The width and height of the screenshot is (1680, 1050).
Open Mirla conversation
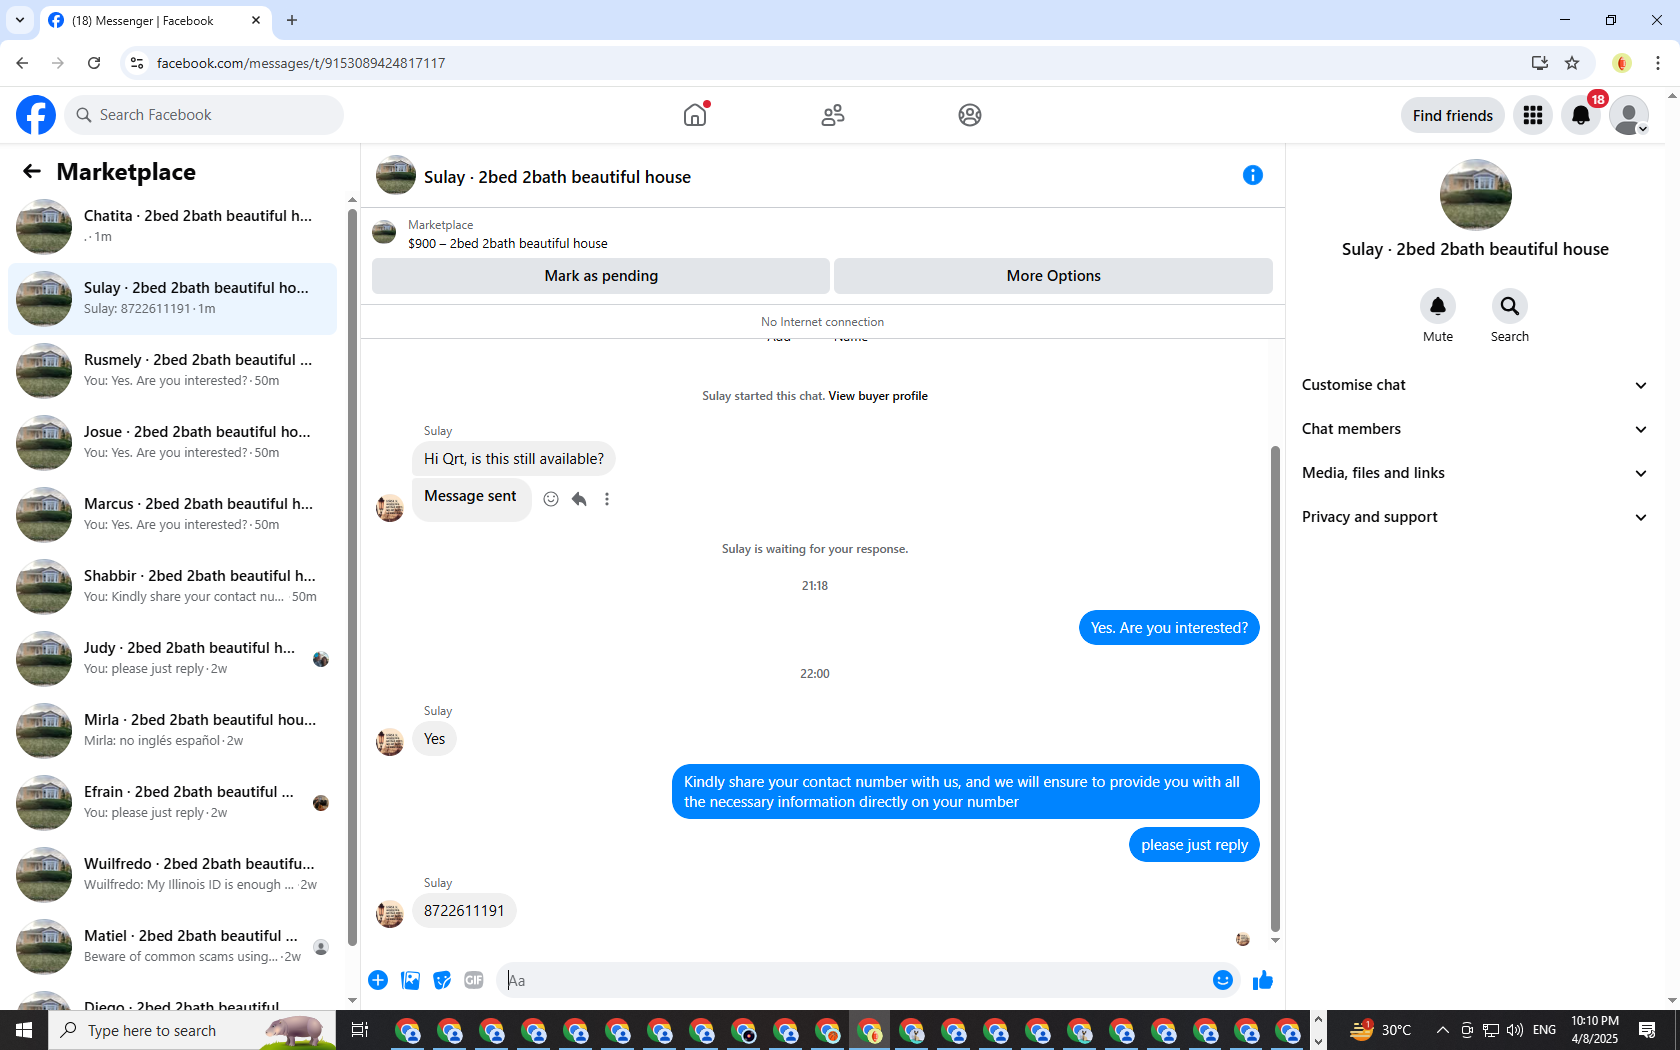coord(172,731)
